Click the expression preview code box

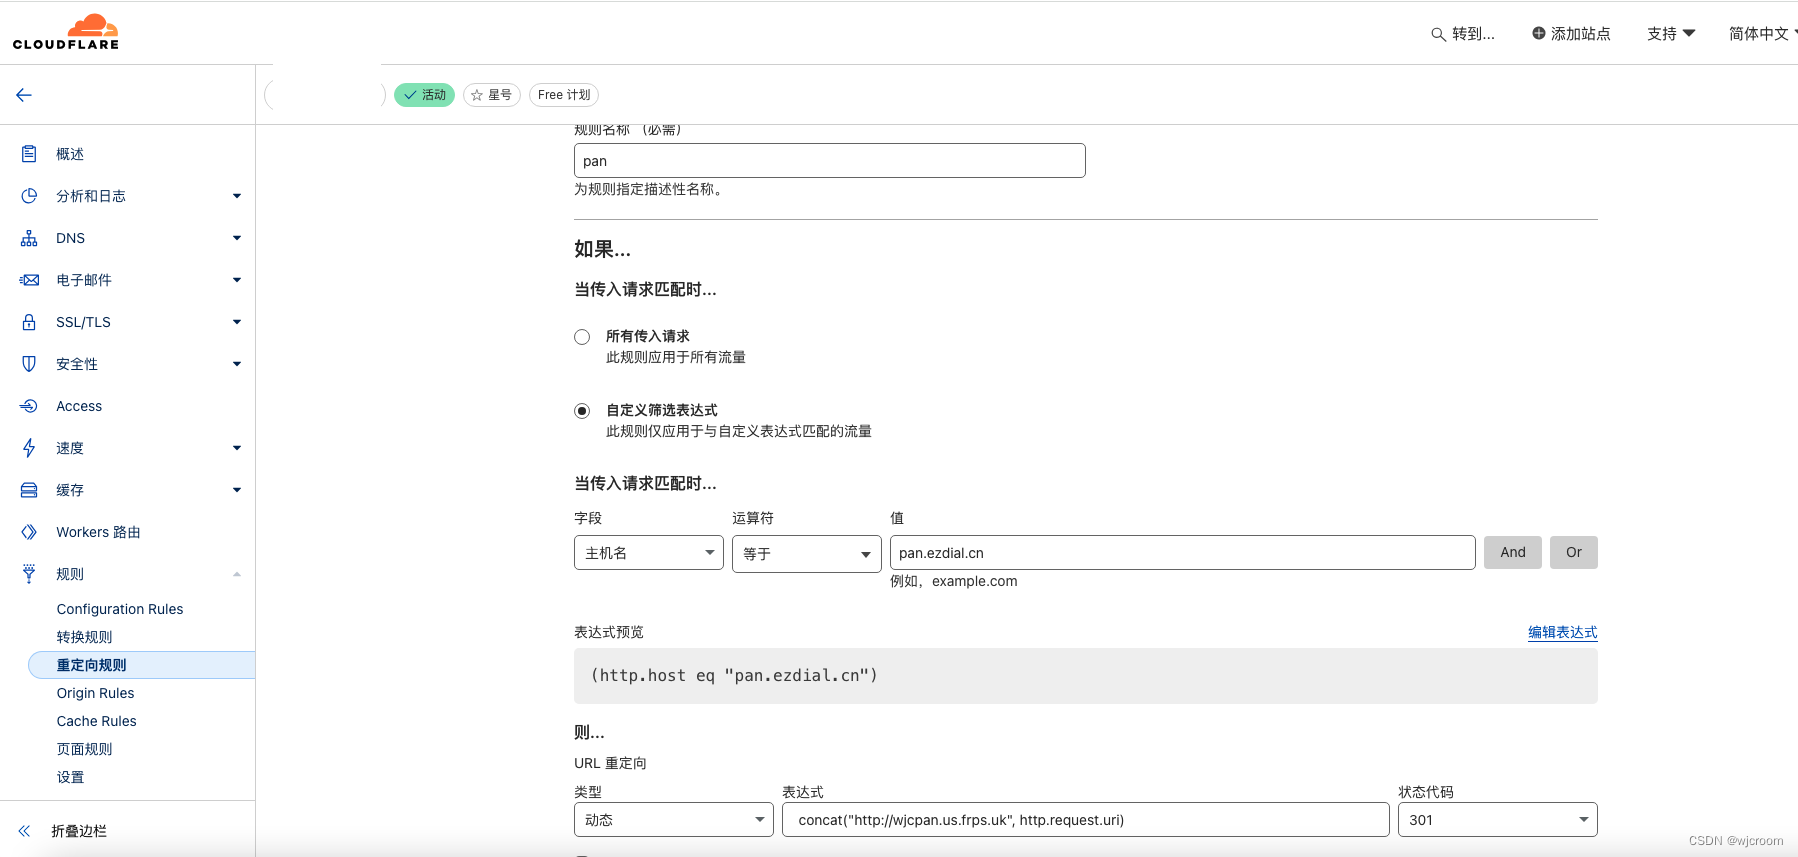(x=1086, y=676)
